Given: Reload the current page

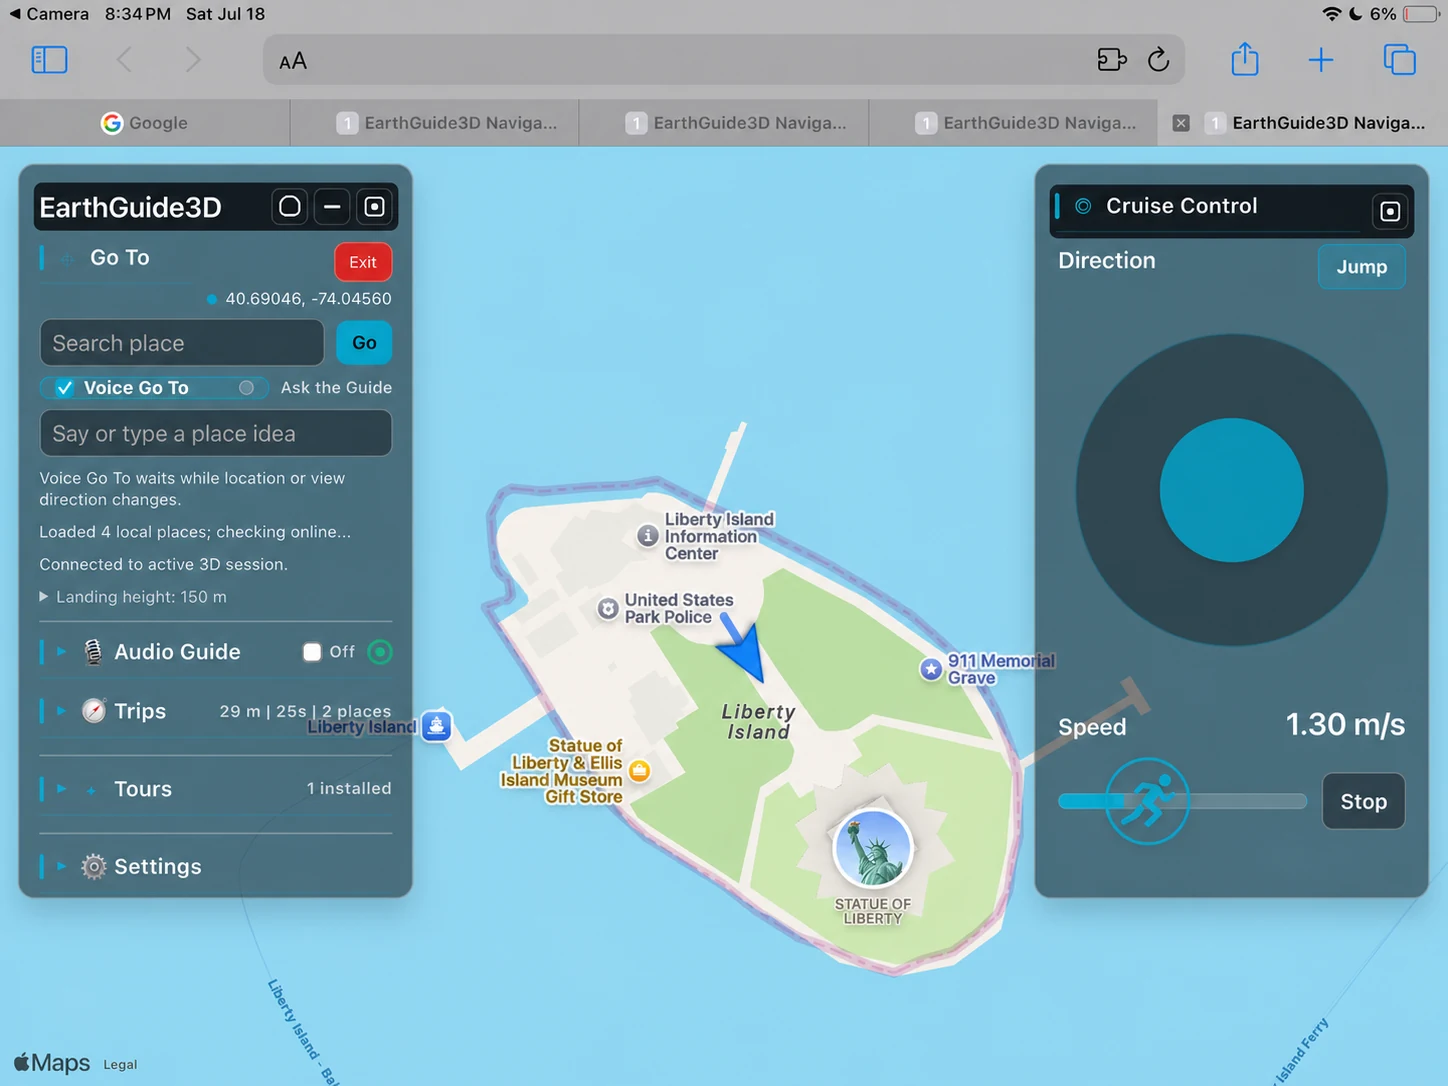Looking at the screenshot, I should [1159, 60].
